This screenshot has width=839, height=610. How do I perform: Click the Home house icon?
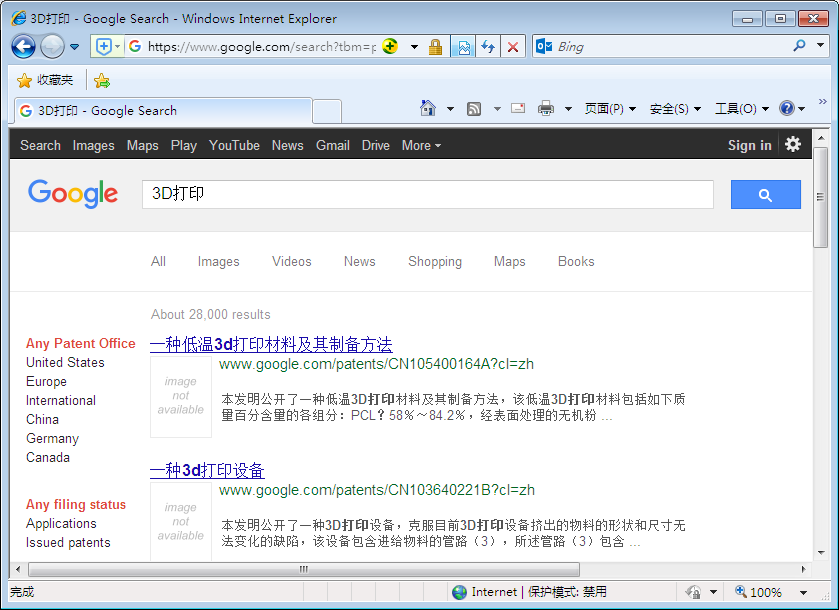click(428, 108)
